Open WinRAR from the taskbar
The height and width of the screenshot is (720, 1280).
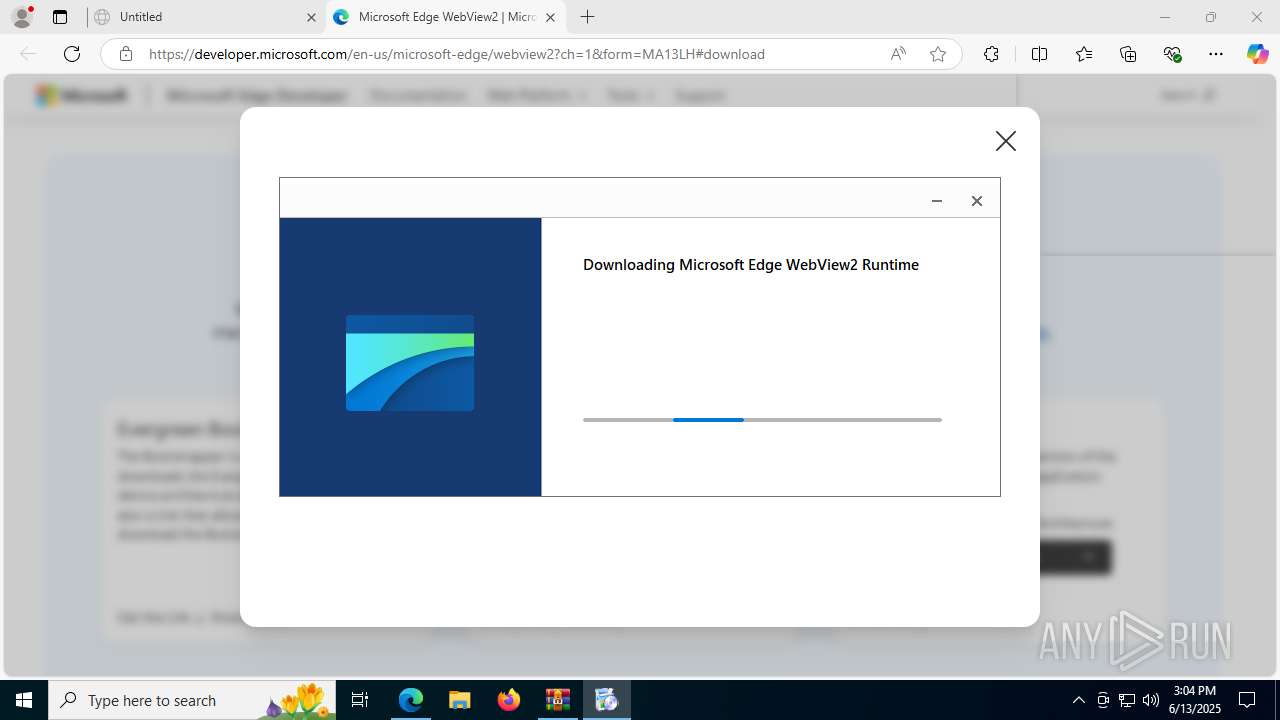[x=557, y=700]
